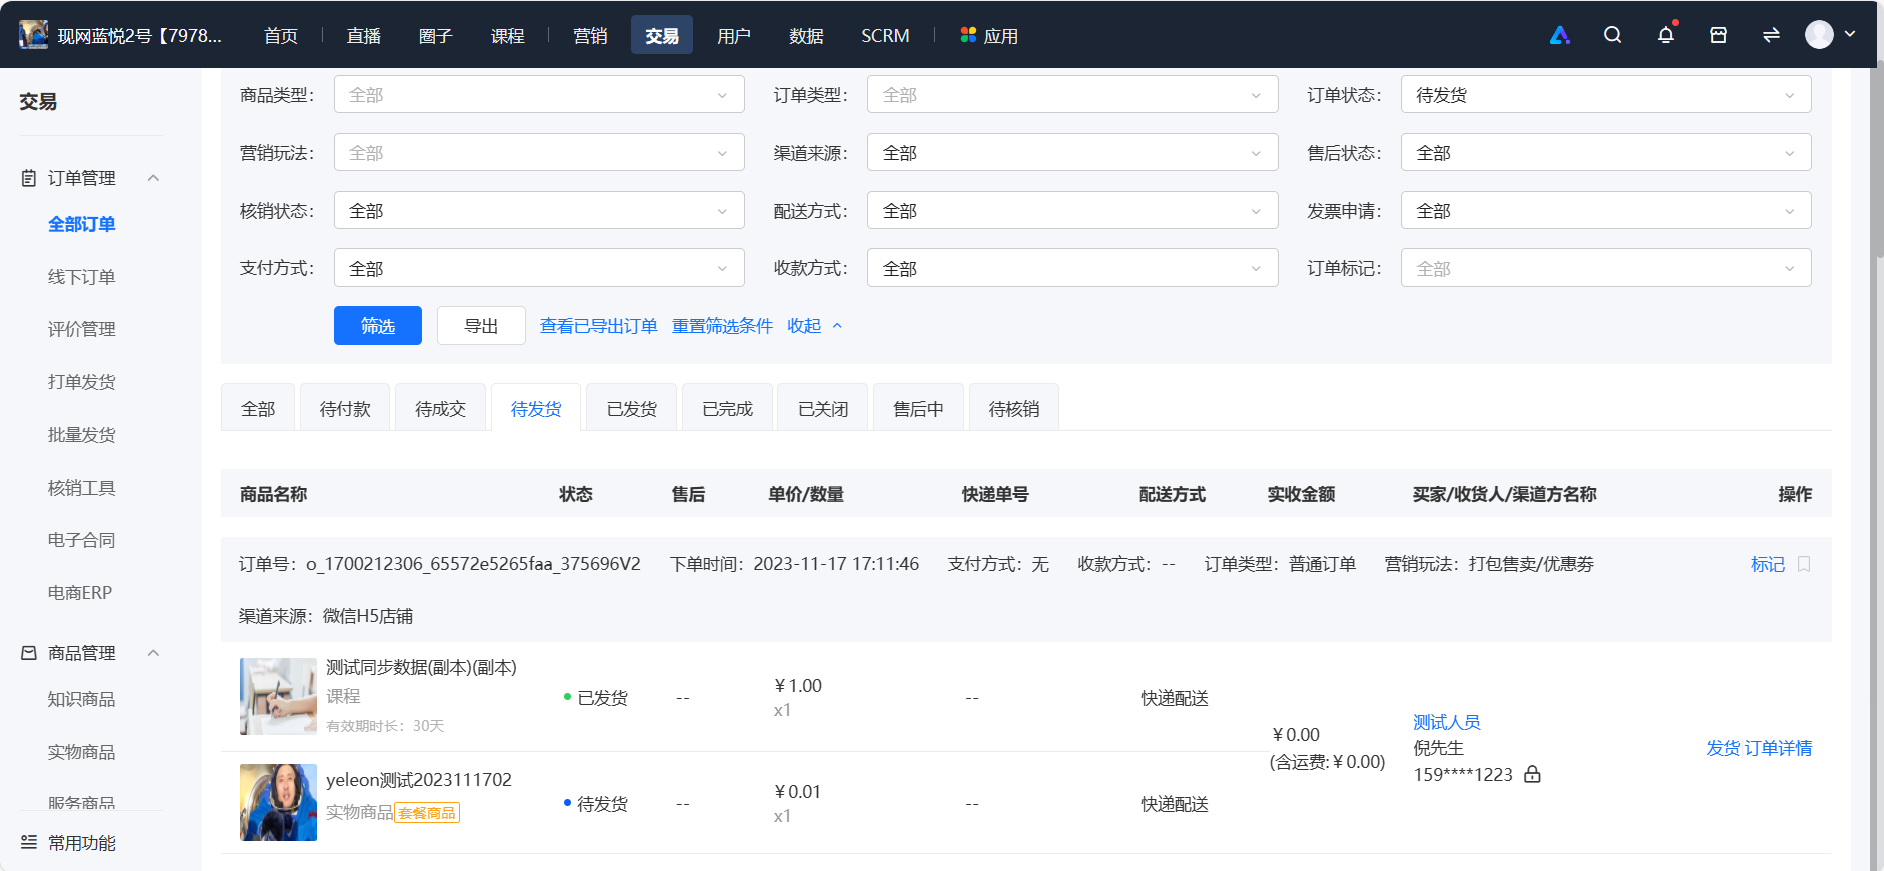Open the 收款方式 dropdown
Screen dimensions: 1884x871
point(1072,268)
